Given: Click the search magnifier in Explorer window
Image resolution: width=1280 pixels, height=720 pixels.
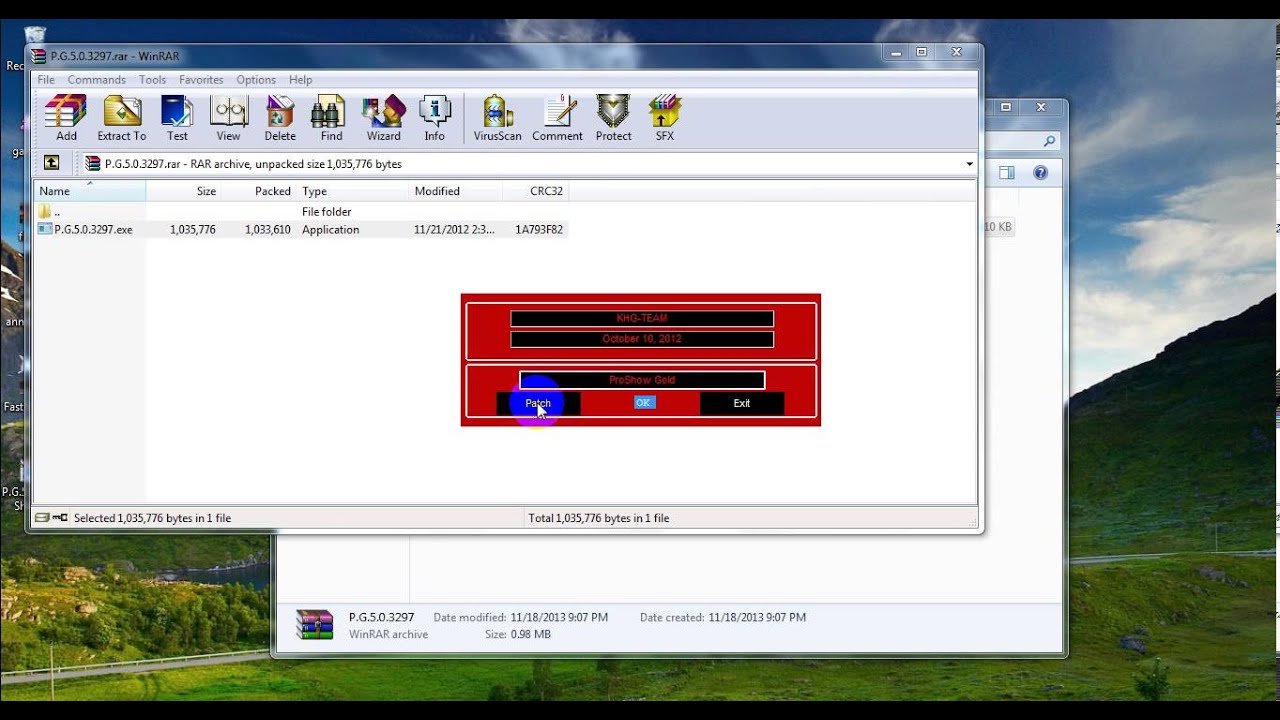Looking at the screenshot, I should coord(1049,141).
